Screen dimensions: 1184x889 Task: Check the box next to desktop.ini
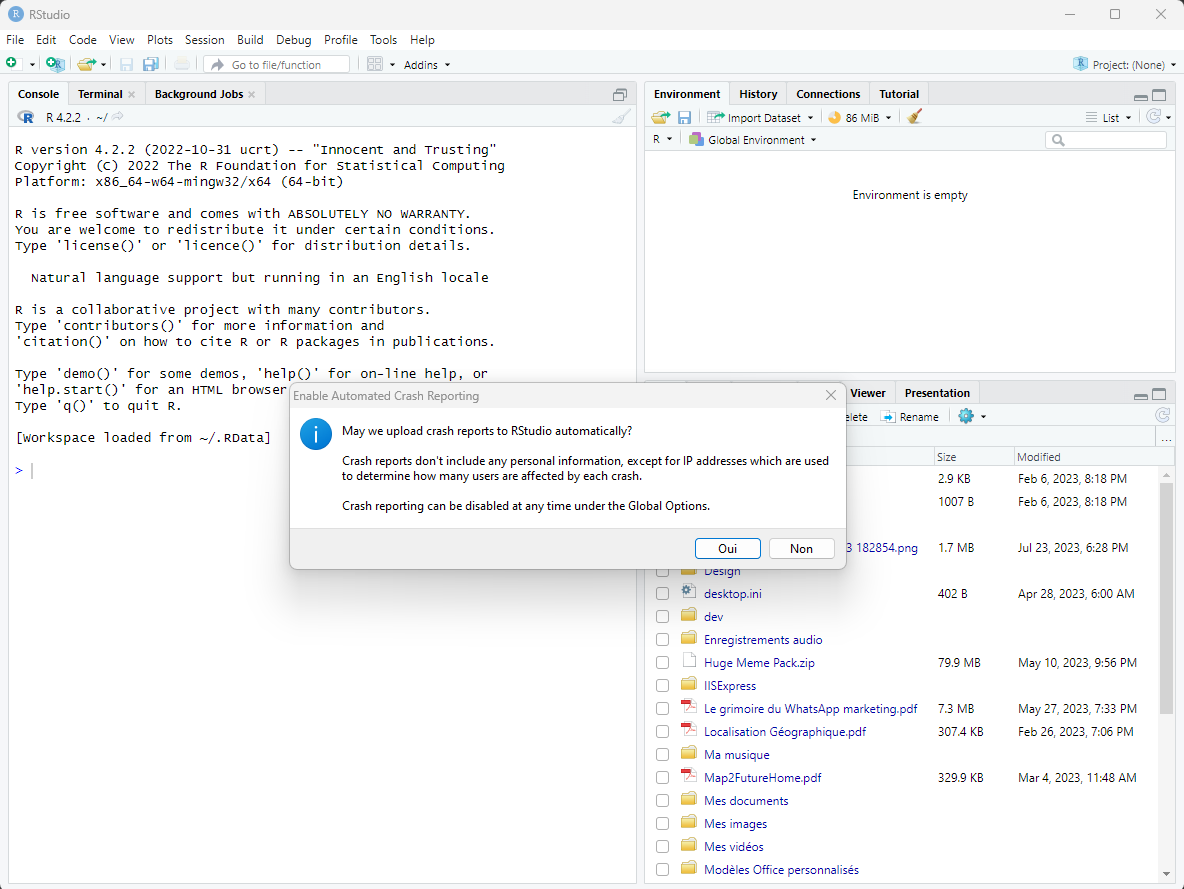tap(662, 594)
